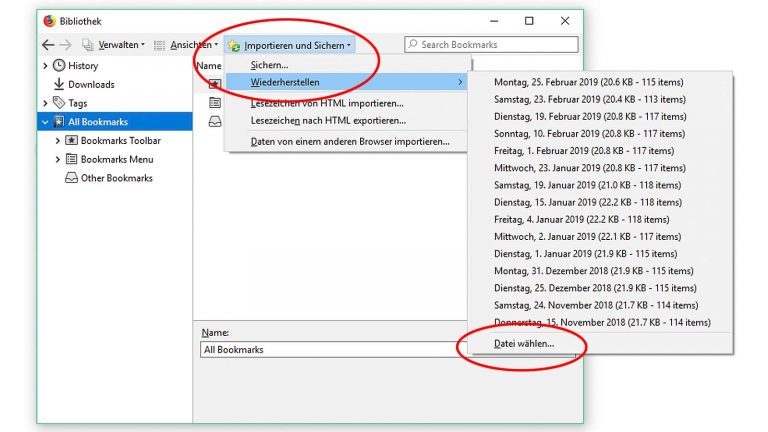This screenshot has width=768, height=432.
Task: Click the Bookmarks Menu list icon
Action: point(72,159)
